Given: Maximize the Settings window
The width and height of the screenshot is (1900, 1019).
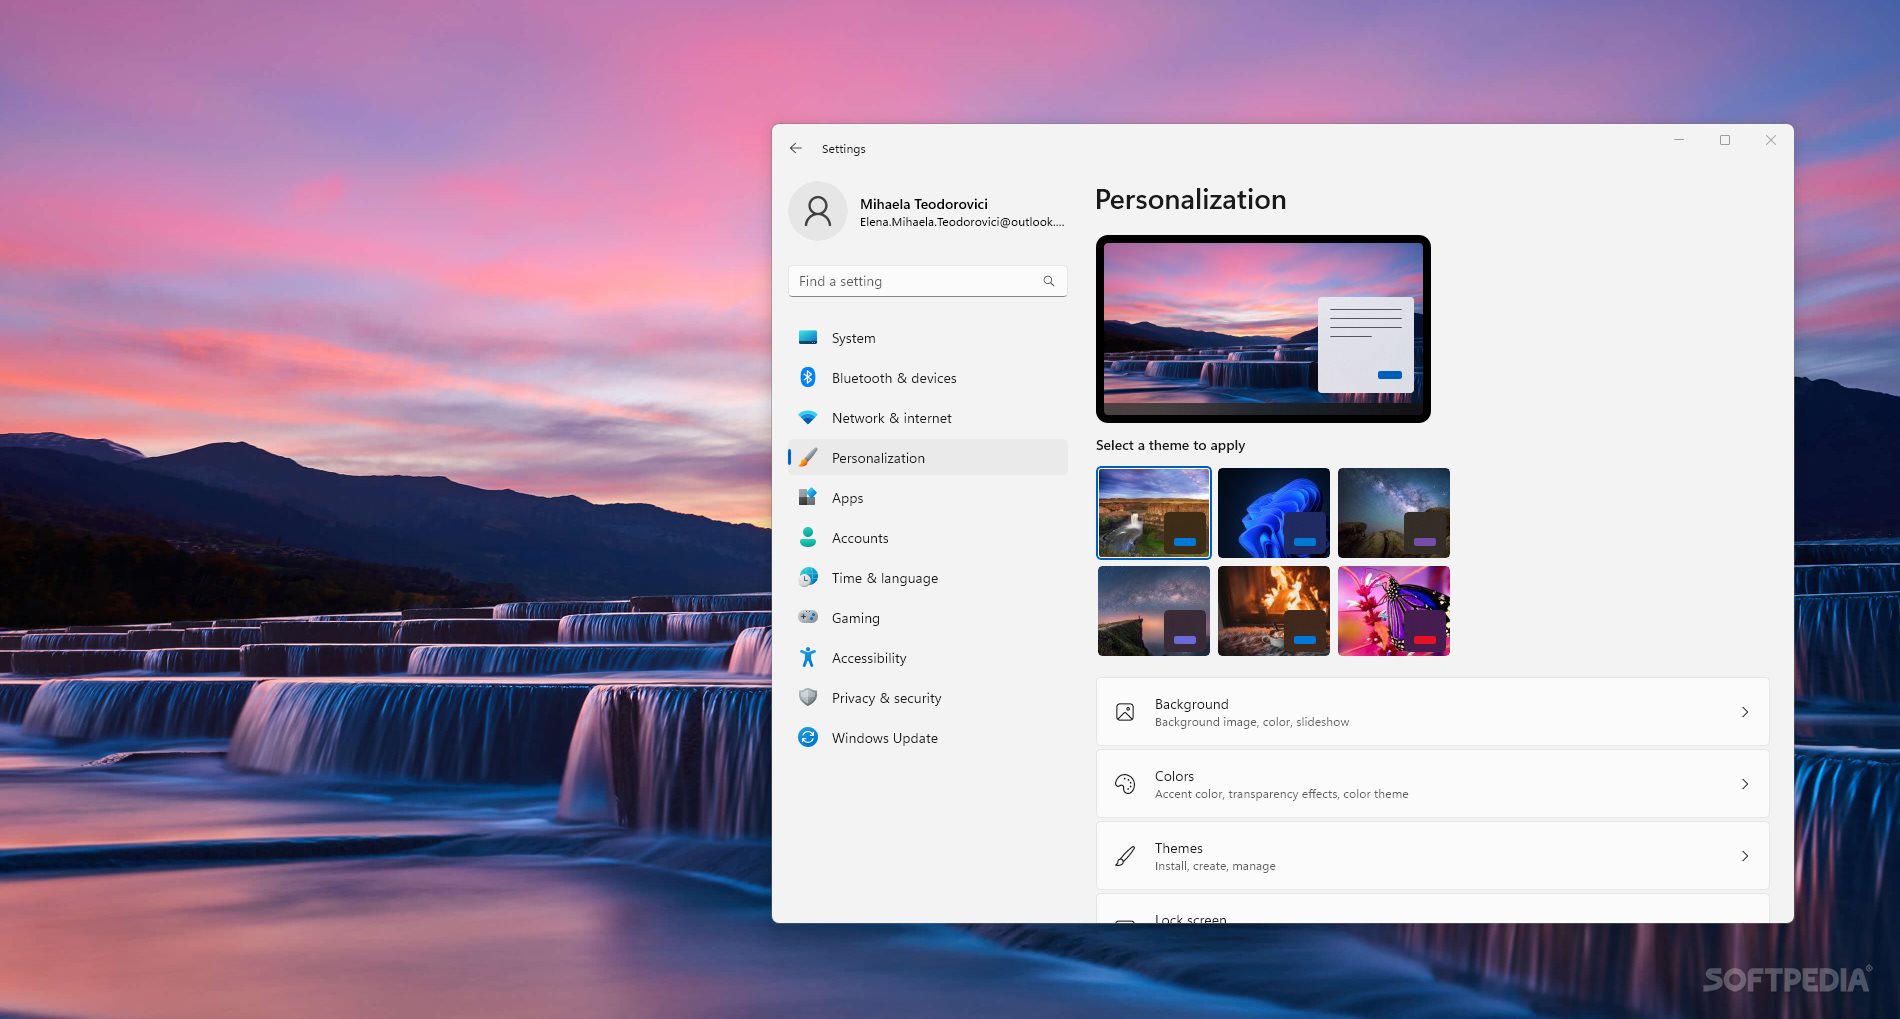Looking at the screenshot, I should pos(1725,140).
